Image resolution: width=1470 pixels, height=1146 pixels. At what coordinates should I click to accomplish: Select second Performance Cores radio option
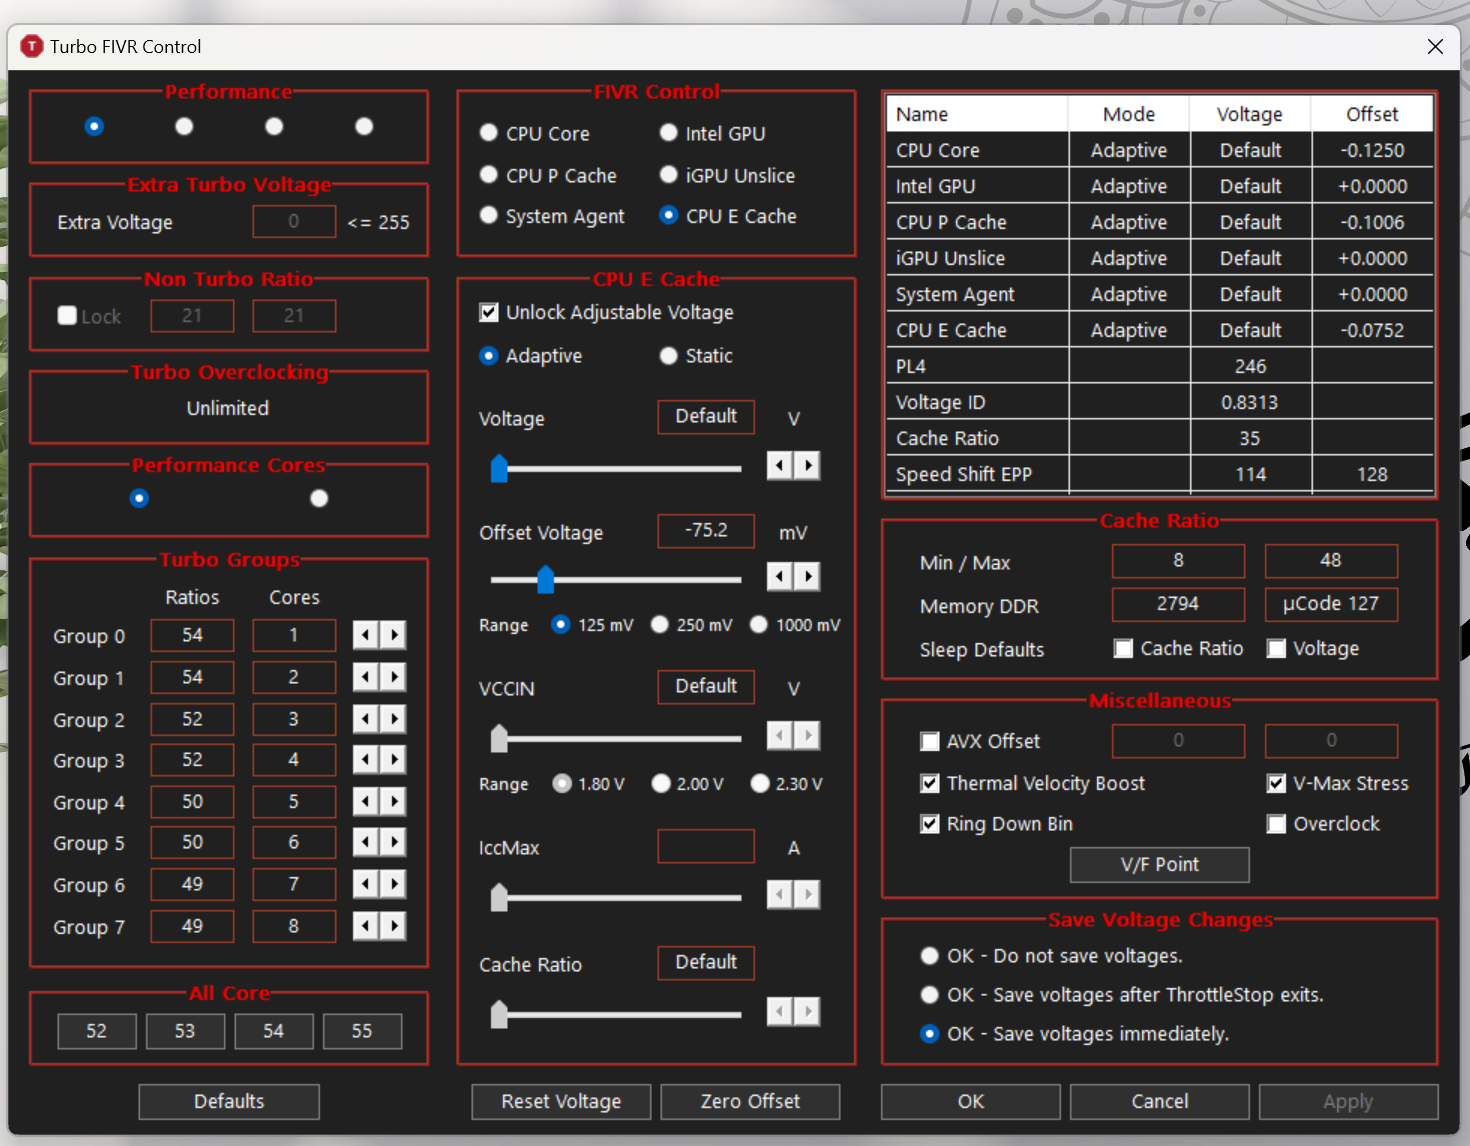pos(319,498)
